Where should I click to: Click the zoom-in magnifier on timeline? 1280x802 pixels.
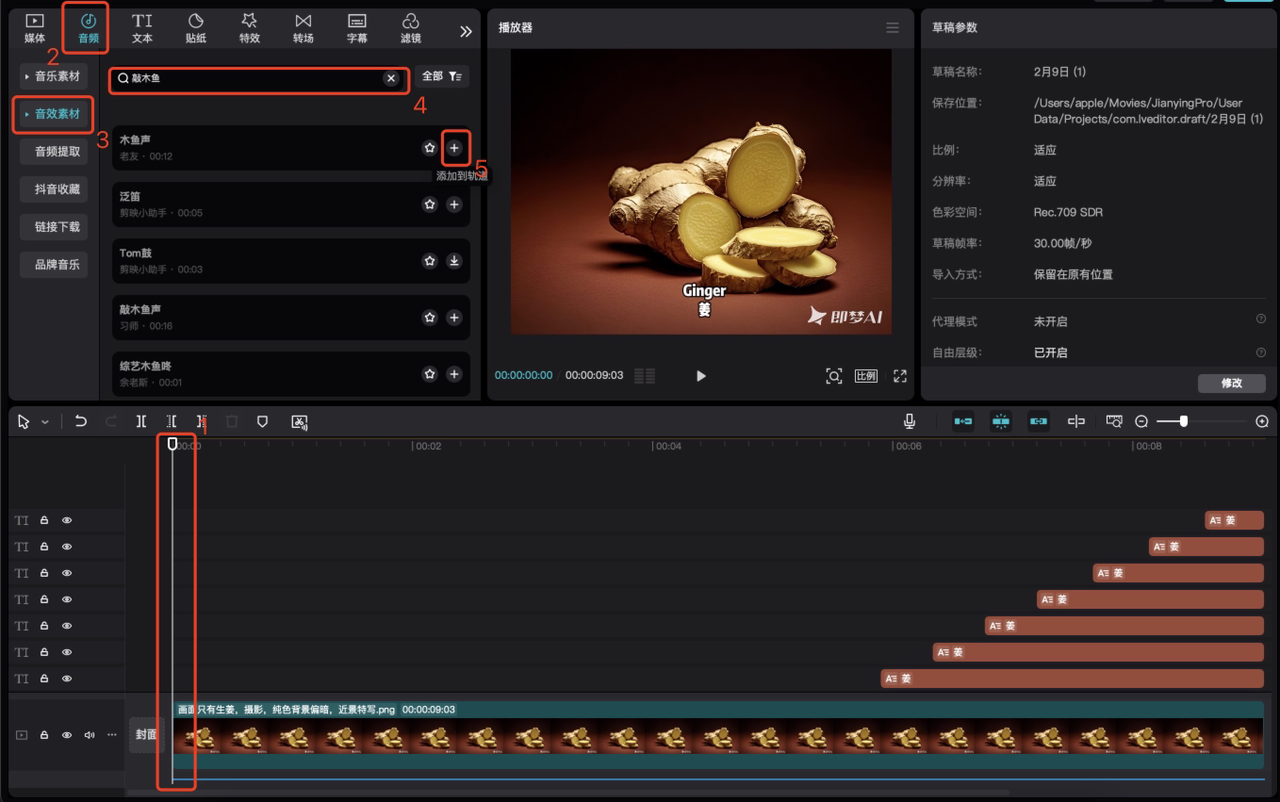pyautogui.click(x=1262, y=422)
